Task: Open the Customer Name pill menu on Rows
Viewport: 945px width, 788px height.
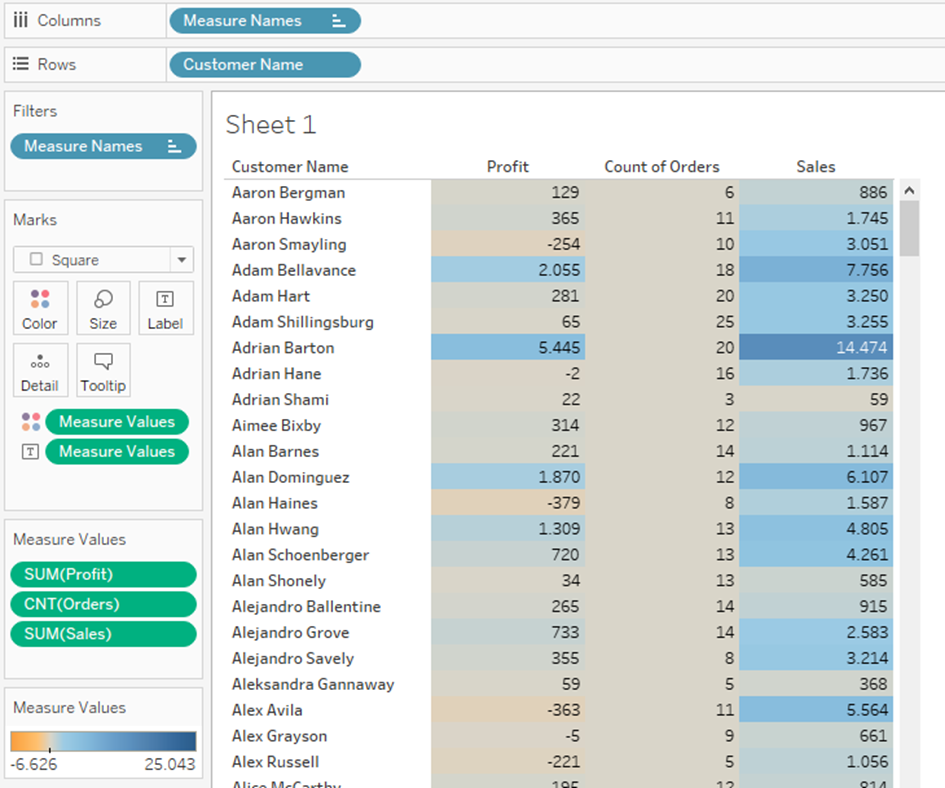Action: (x=264, y=64)
